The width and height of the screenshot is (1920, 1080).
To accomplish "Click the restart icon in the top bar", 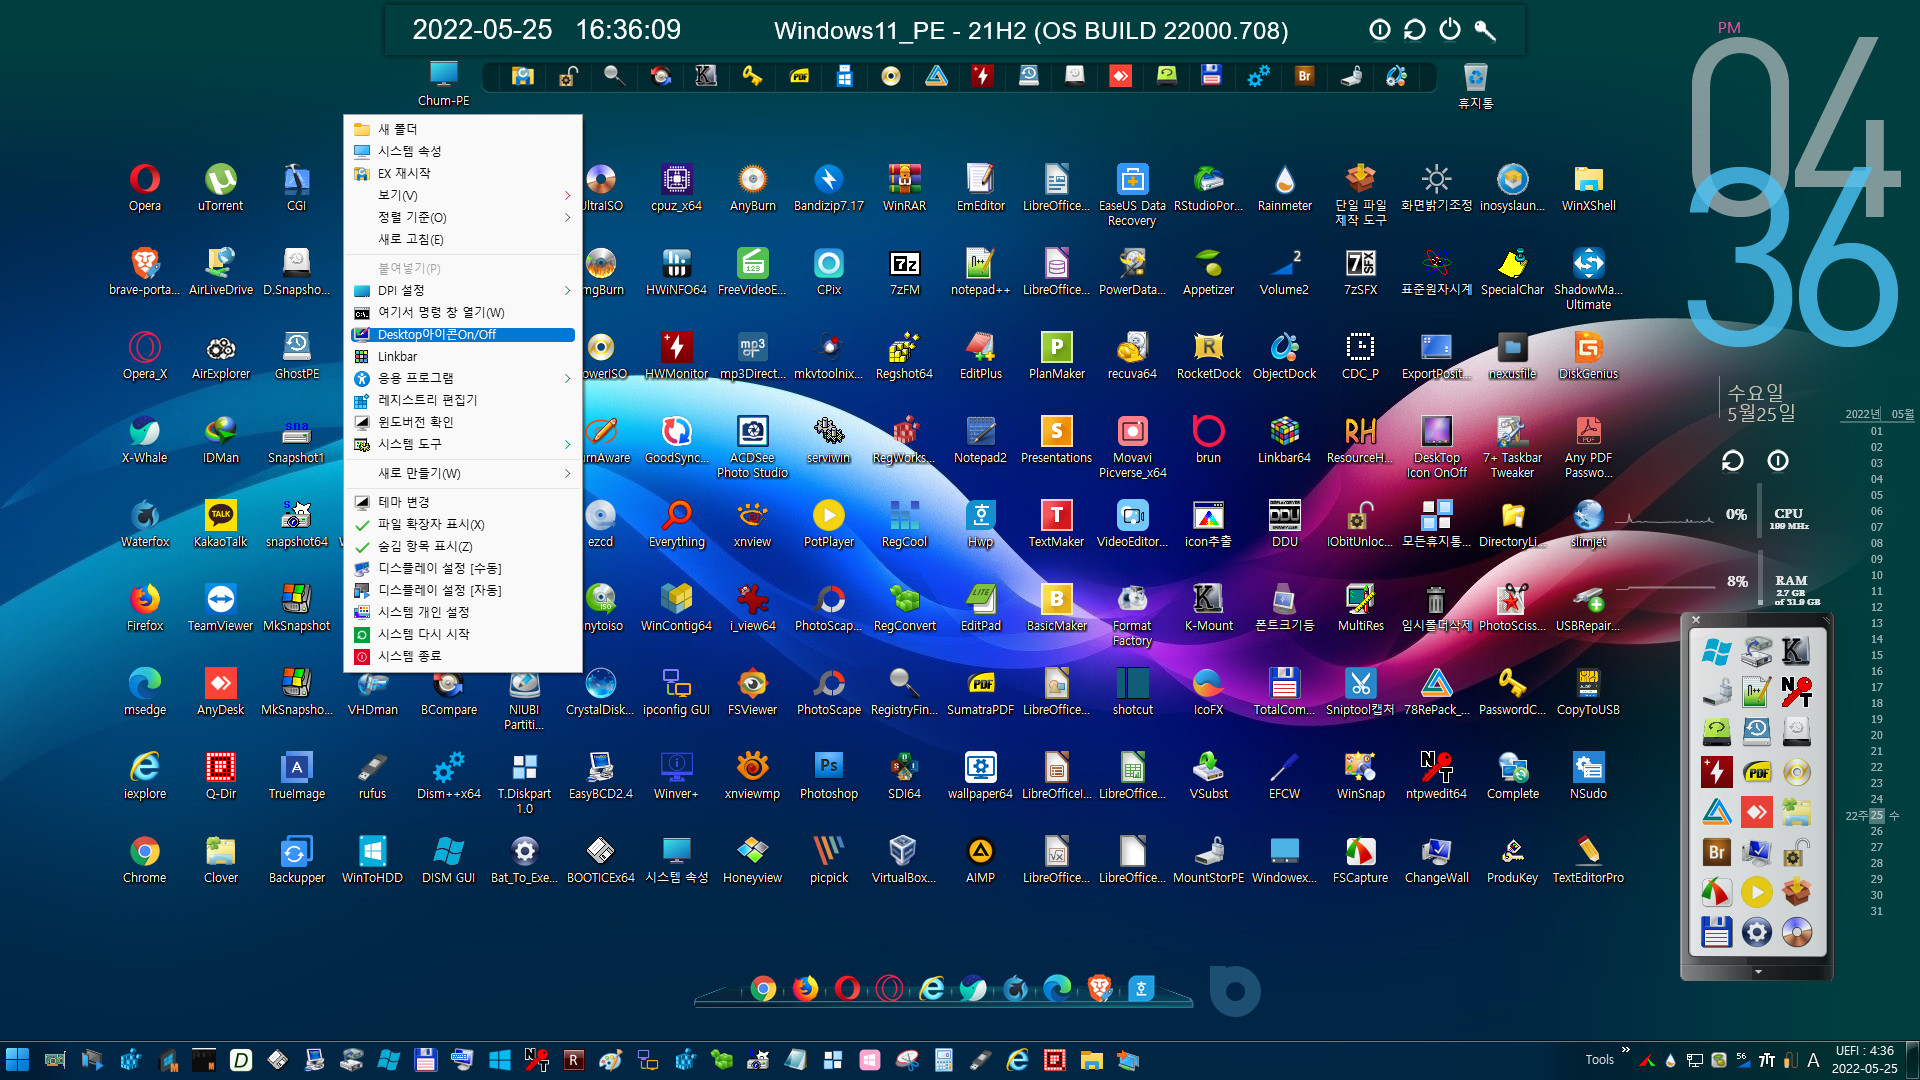I will 1414,30.
